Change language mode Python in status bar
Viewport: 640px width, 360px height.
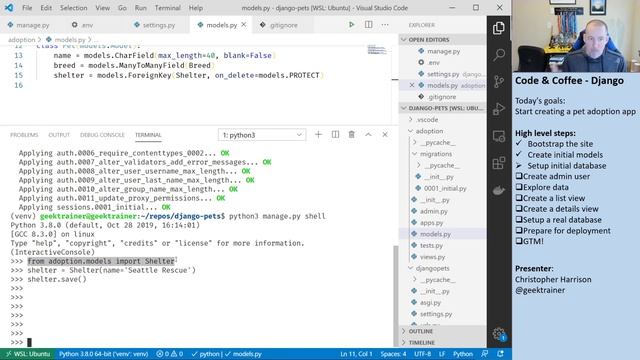tap(463, 354)
